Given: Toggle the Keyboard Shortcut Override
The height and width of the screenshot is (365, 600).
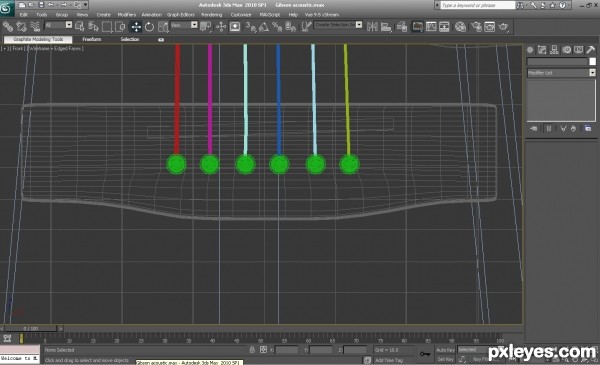Looking at the screenshot, I should click(x=235, y=27).
